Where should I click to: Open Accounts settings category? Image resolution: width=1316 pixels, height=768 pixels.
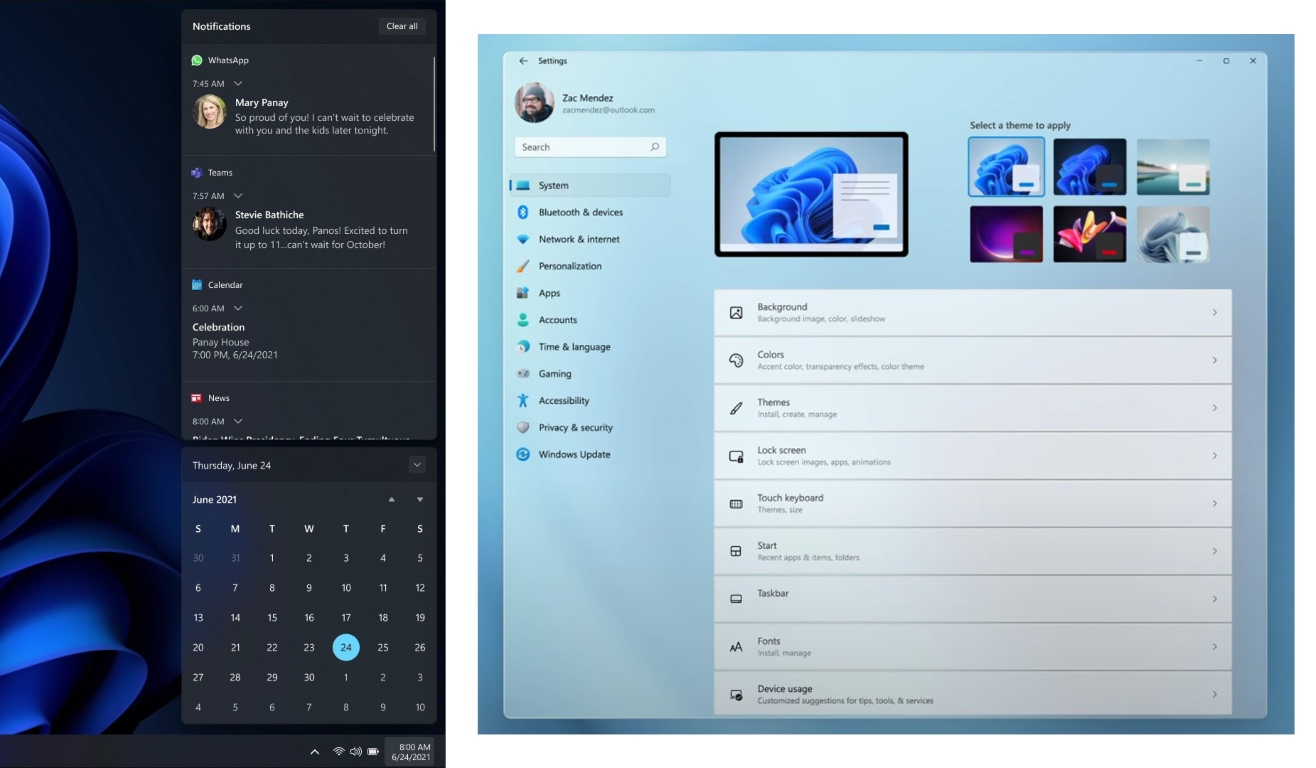(x=590, y=320)
